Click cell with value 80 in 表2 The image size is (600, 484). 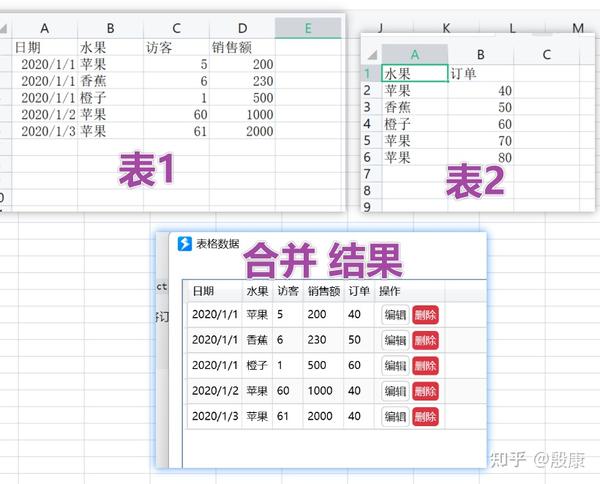[481, 157]
